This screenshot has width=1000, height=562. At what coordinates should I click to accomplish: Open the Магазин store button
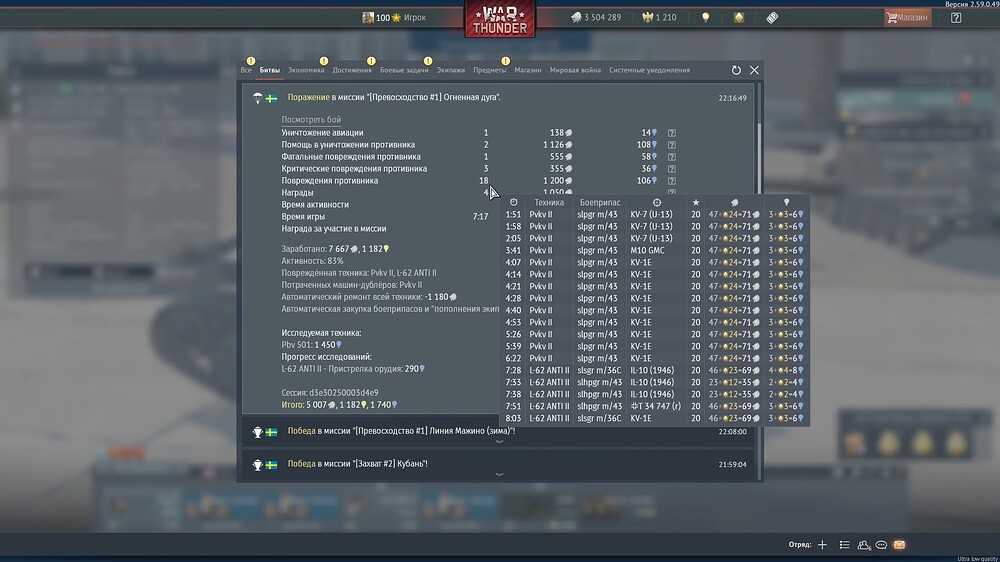(x=908, y=17)
